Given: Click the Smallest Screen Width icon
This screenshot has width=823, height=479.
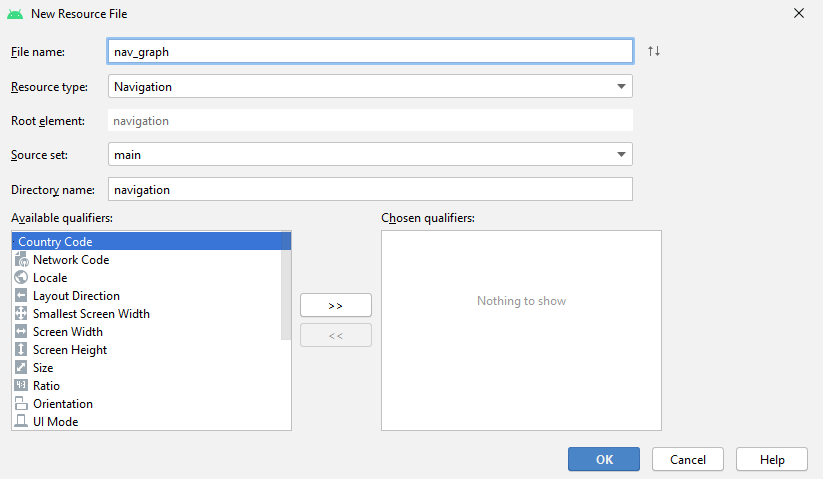Looking at the screenshot, I should pos(22,314).
